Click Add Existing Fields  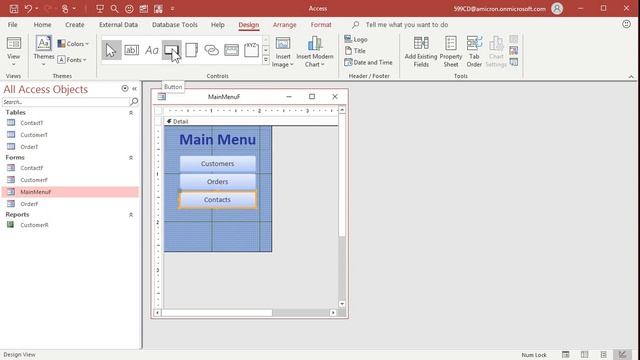(x=421, y=52)
